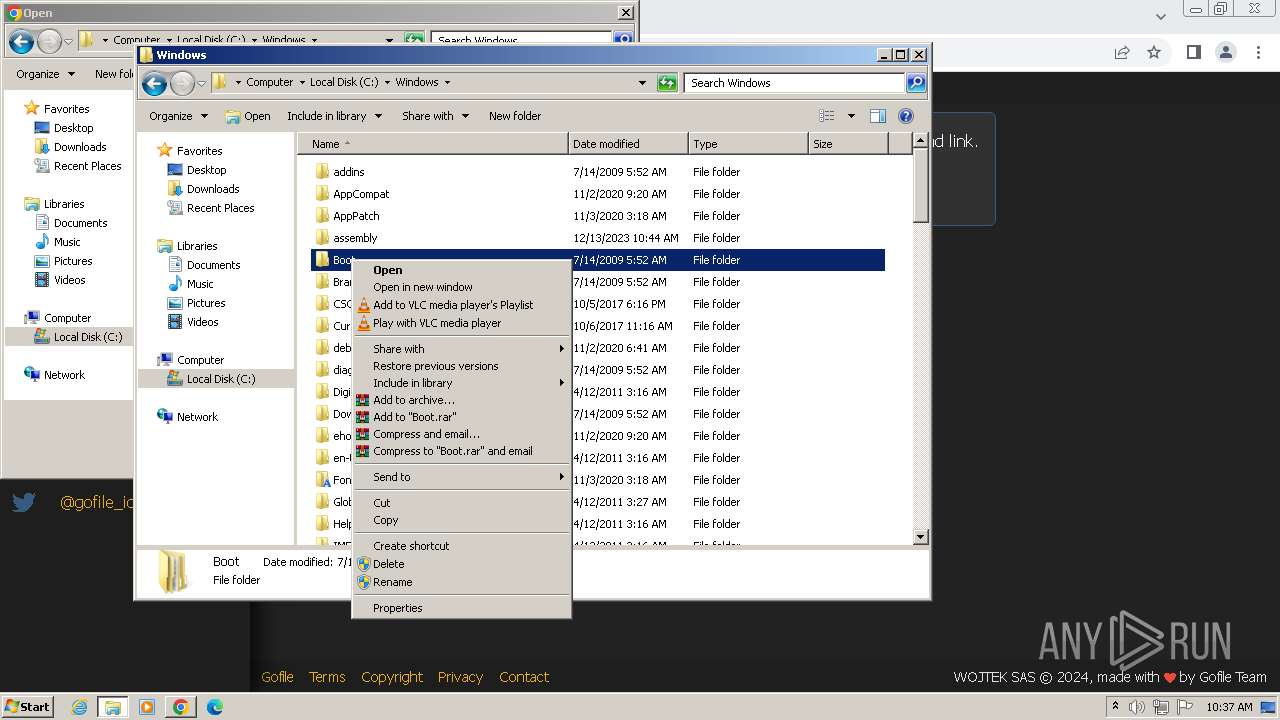Screen dimensions: 1280x720
Task: Open the Copyright footer link
Action: 392,677
